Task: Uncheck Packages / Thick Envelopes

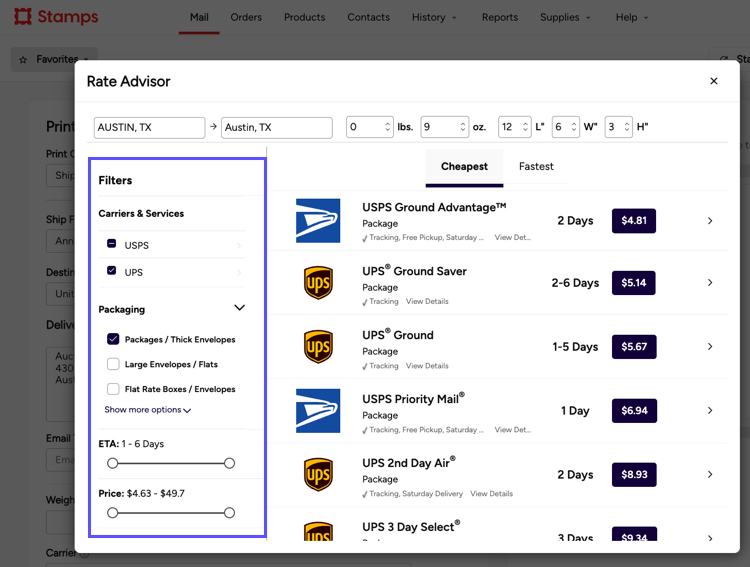Action: point(113,339)
